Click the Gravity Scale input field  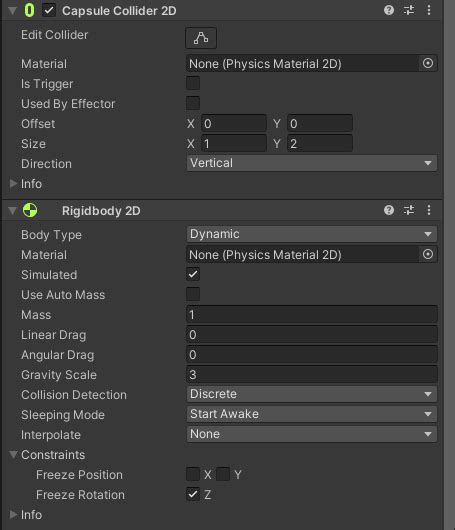tap(311, 375)
